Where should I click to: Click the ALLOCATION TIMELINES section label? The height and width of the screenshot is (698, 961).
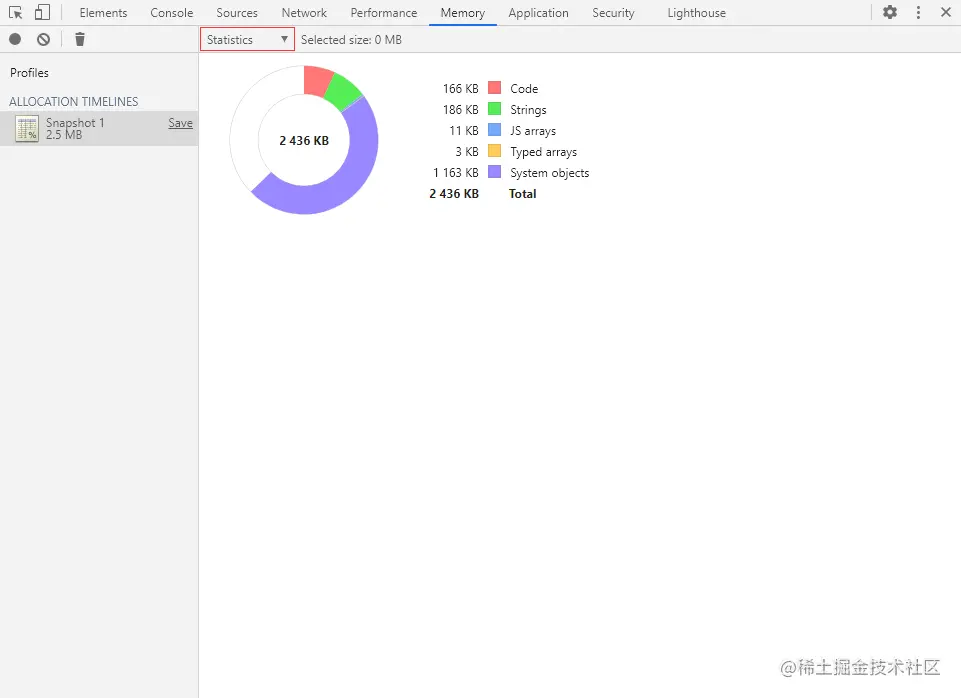point(74,101)
